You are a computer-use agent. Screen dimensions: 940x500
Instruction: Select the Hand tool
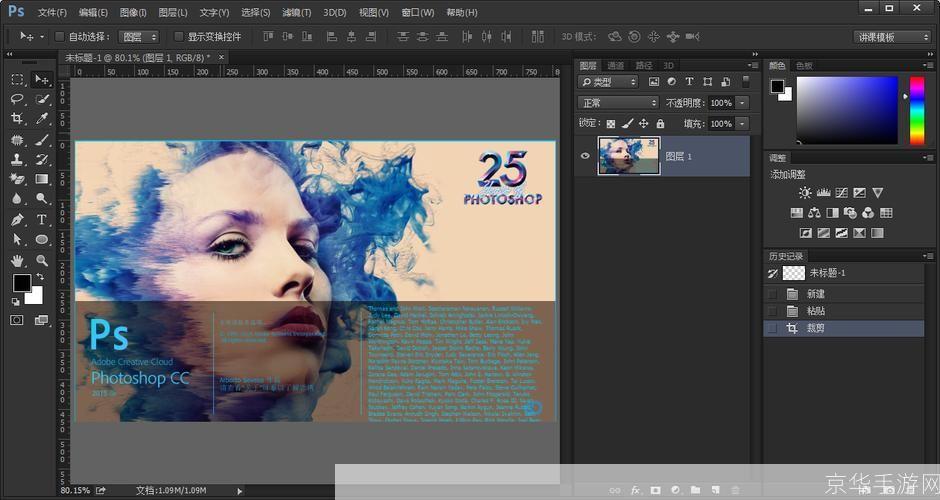click(x=17, y=260)
